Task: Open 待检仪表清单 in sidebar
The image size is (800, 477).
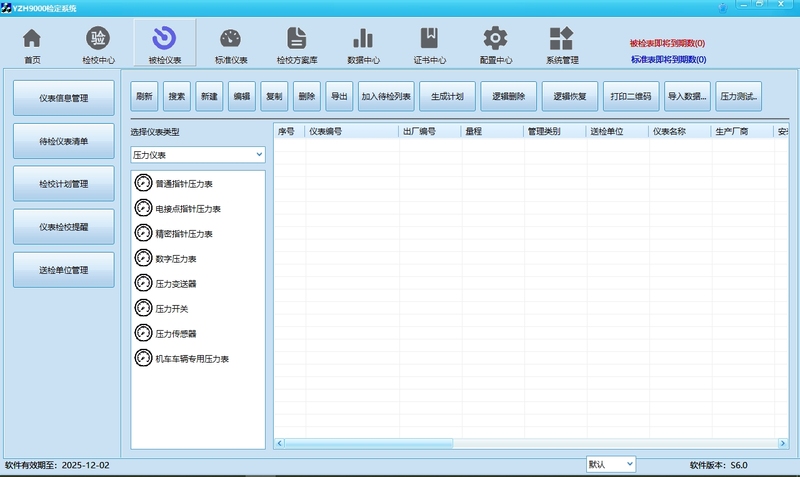Action: pos(64,141)
